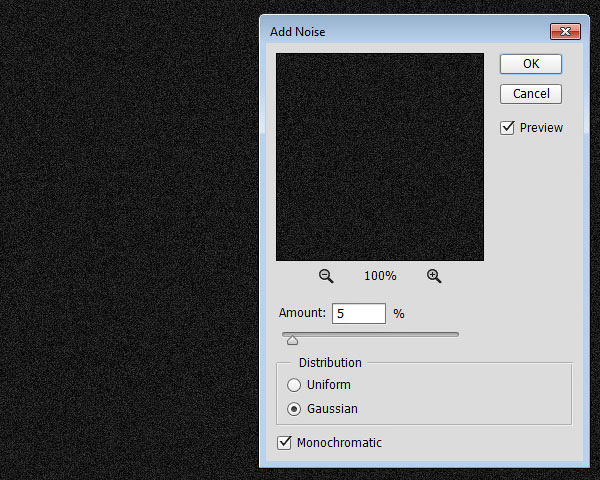Viewport: 600px width, 480px height.
Task: Click the 100% zoom level text
Action: coord(380,276)
